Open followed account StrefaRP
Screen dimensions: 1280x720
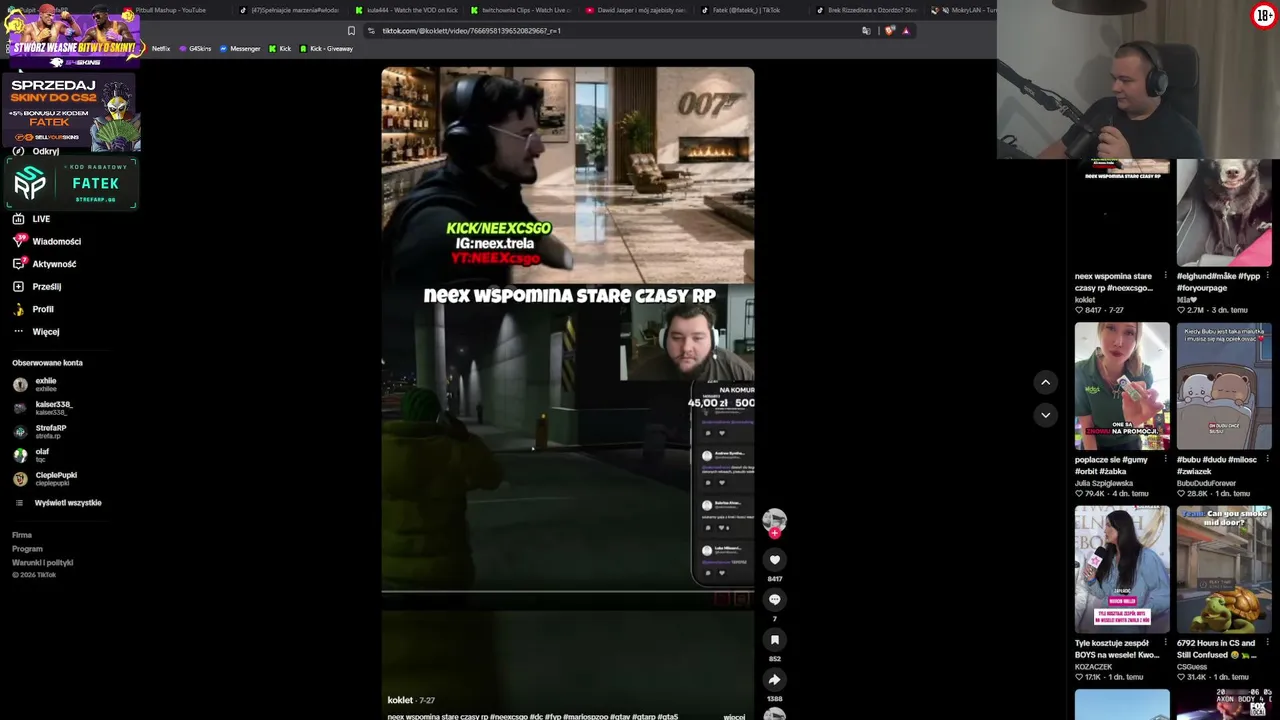40,432
